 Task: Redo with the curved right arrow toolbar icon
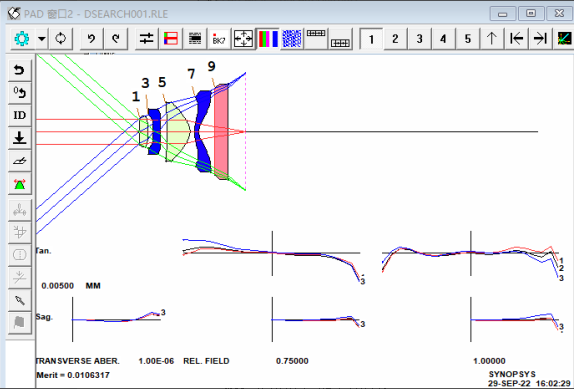tap(116, 38)
